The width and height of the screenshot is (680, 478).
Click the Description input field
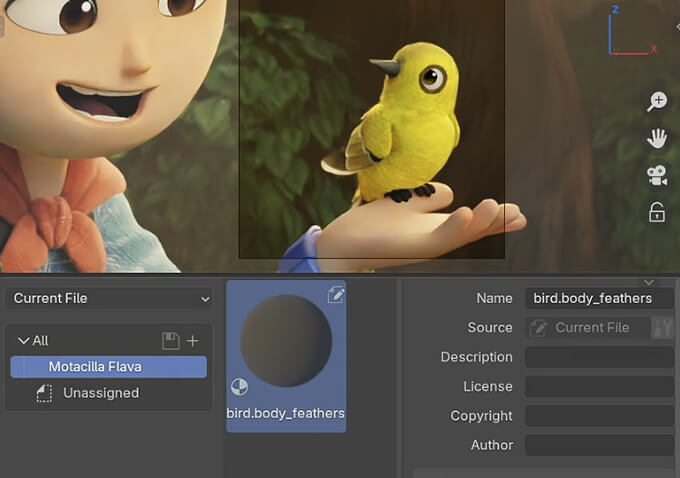(599, 357)
